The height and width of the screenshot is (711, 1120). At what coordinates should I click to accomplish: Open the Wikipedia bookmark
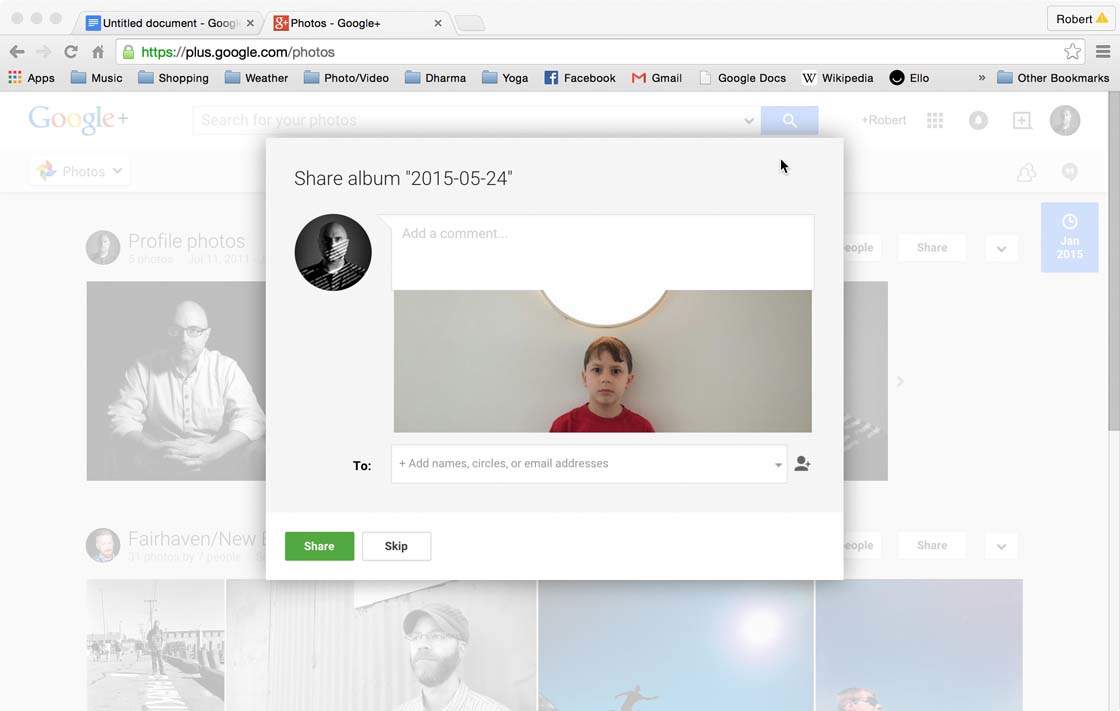coord(837,78)
